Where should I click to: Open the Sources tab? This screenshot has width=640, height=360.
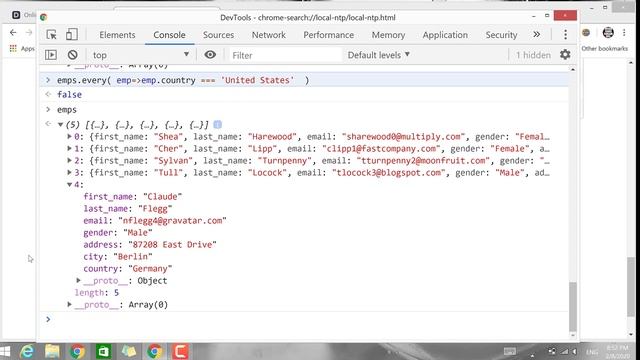[218, 35]
